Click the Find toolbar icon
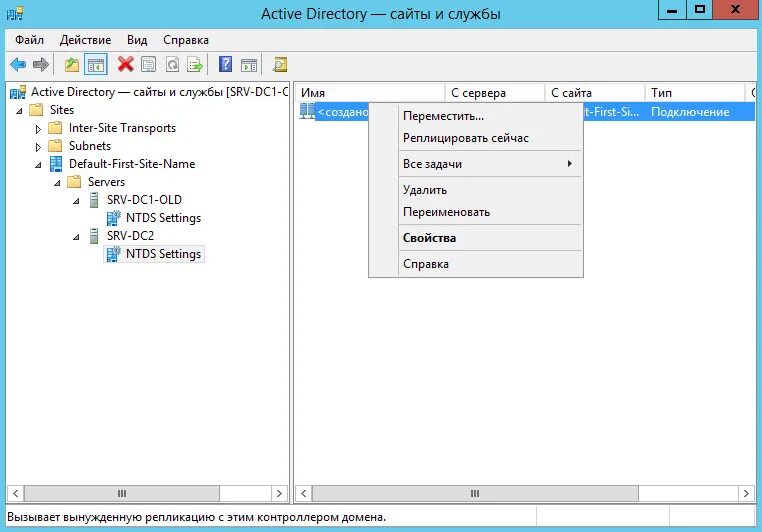Screen dimensions: 762x532 click(x=279, y=64)
